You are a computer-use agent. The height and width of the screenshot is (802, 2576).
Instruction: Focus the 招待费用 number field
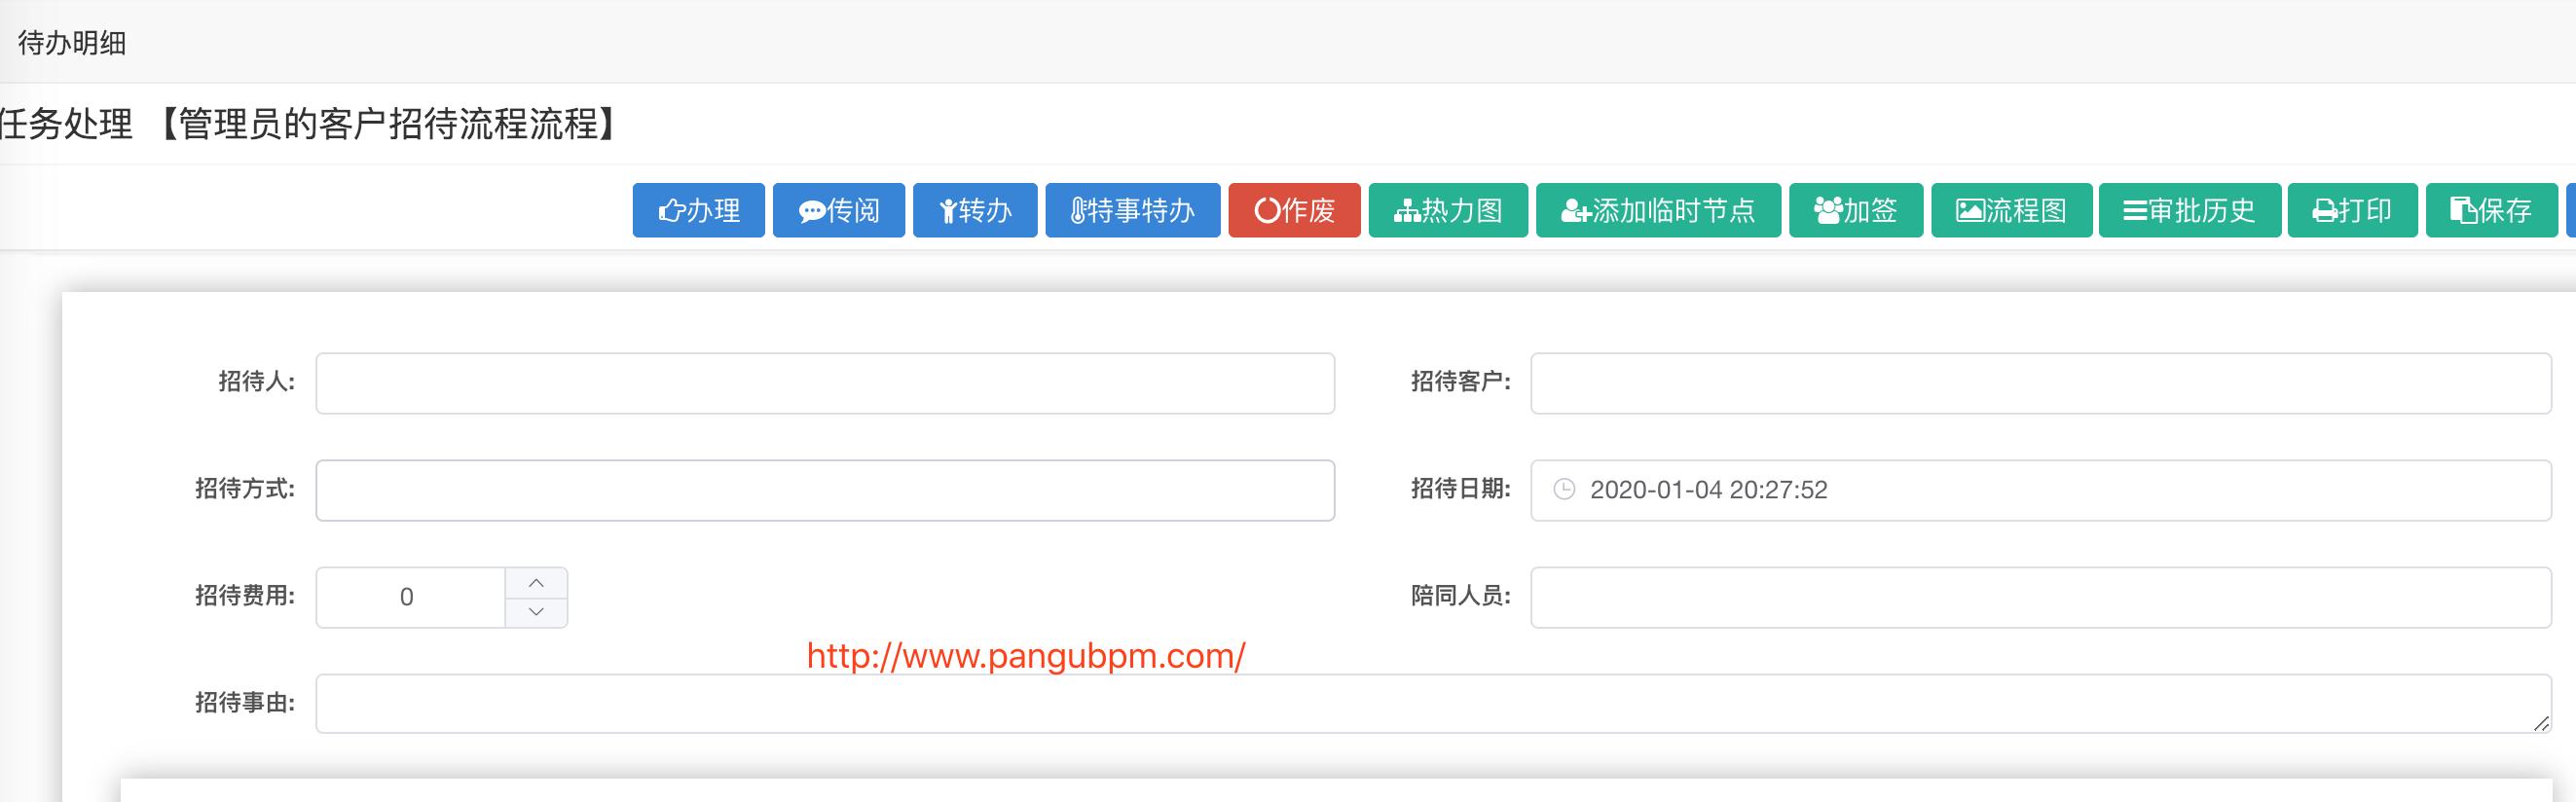pos(410,597)
